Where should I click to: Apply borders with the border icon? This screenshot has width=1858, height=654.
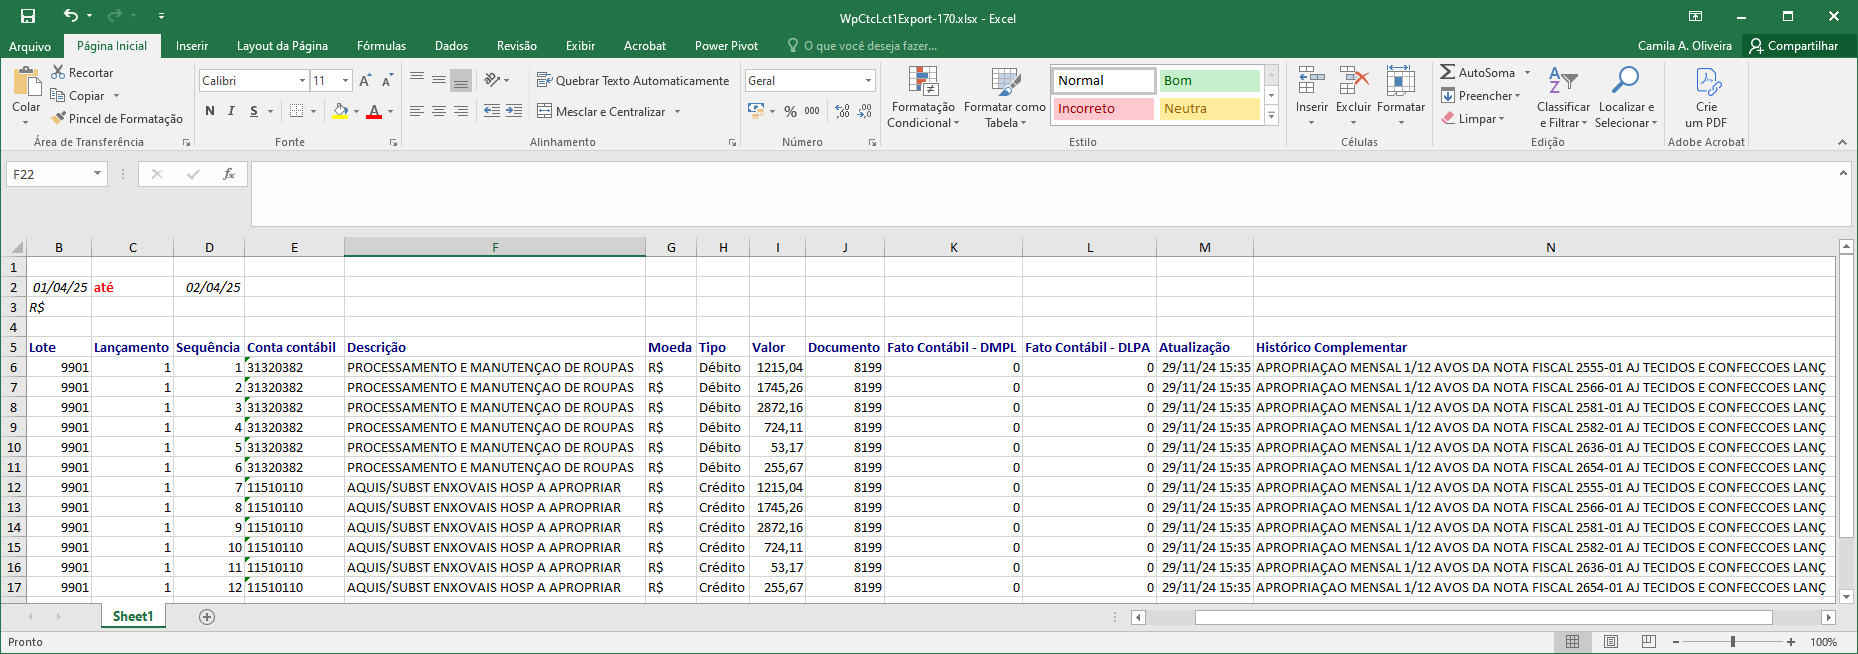point(296,111)
